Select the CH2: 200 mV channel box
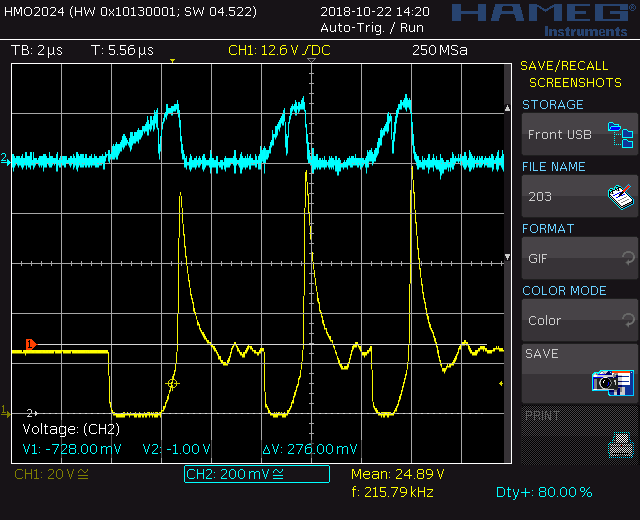Viewport: 640px width, 520px height. pos(257,474)
